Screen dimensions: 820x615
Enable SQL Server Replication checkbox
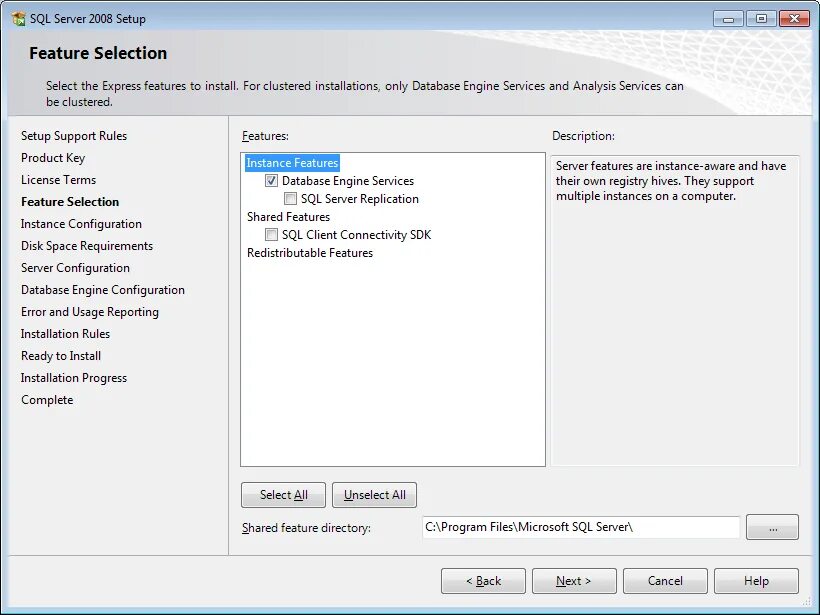(290, 199)
